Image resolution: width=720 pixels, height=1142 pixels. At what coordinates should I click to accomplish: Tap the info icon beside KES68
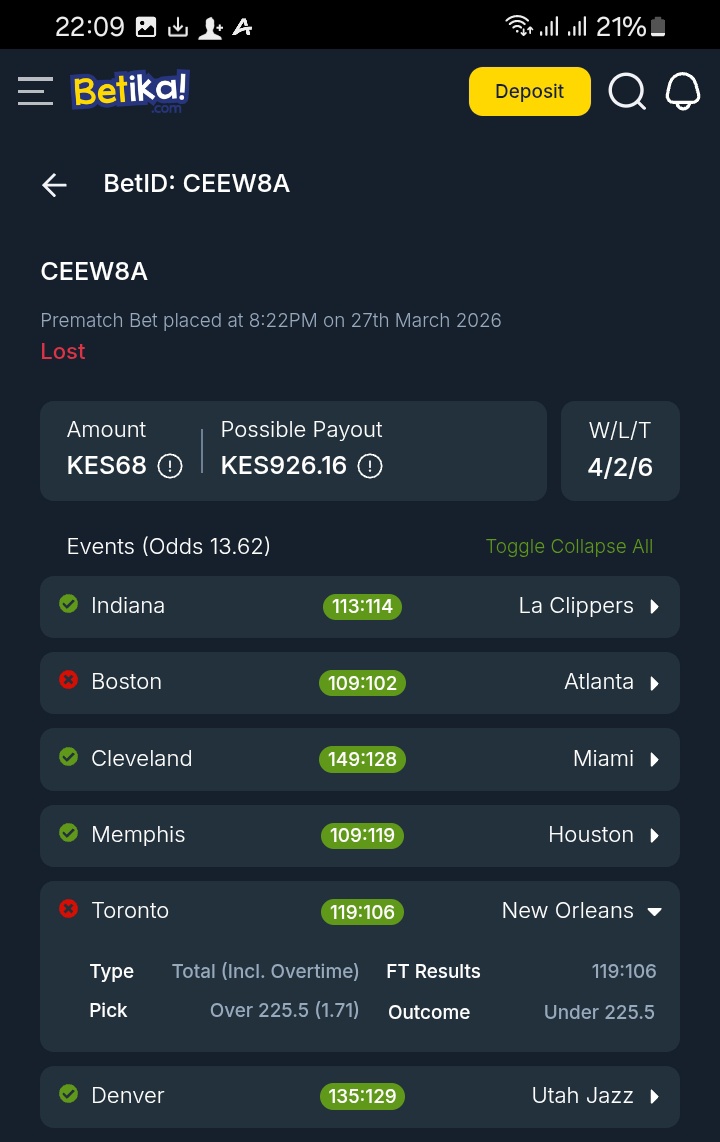tap(170, 466)
